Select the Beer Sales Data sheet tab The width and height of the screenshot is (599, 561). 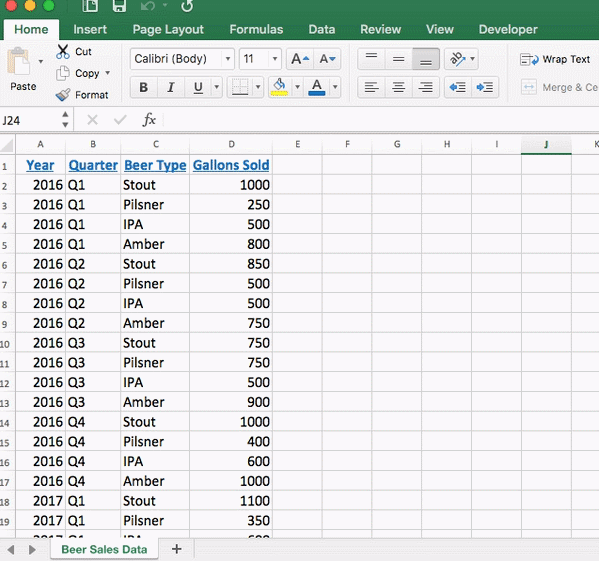[104, 549]
